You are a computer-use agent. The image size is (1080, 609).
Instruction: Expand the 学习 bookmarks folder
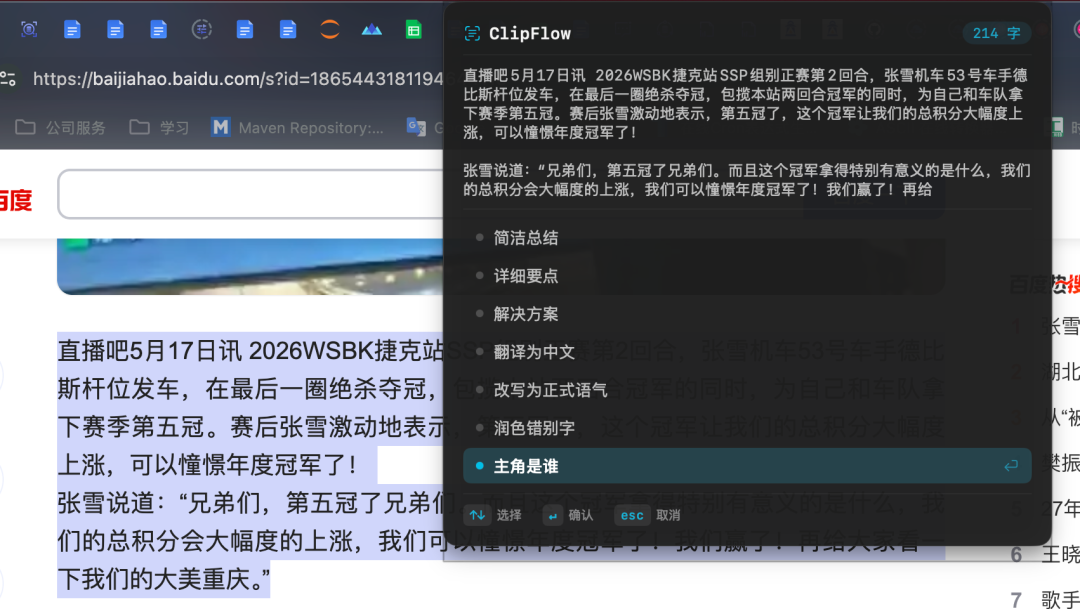pos(159,127)
